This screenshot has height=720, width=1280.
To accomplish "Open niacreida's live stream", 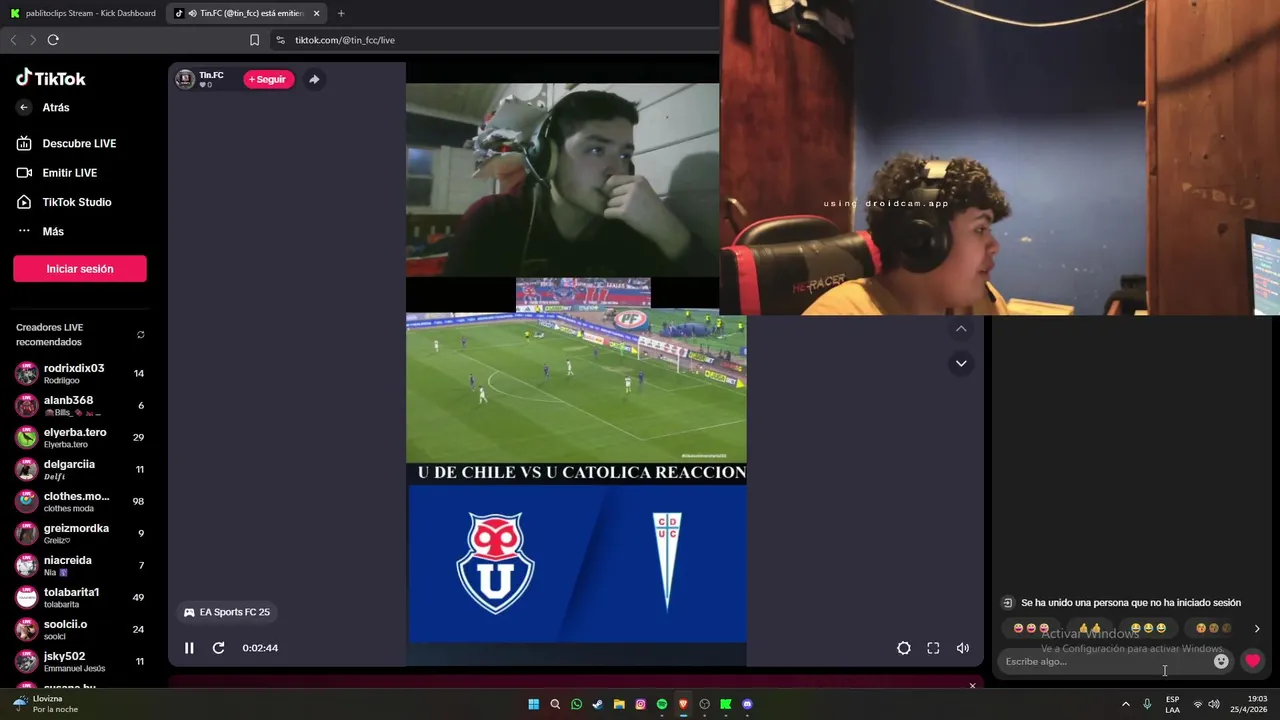I will pyautogui.click(x=80, y=565).
